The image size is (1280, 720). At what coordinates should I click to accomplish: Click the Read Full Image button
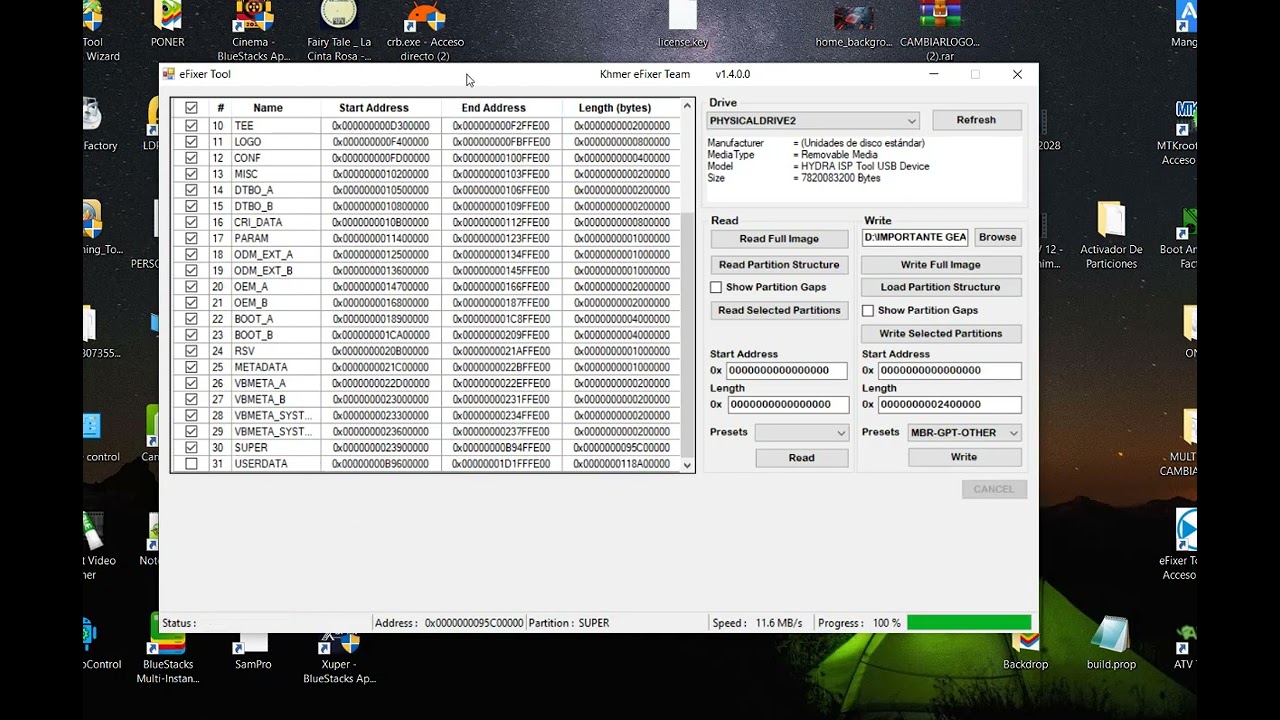click(x=779, y=239)
